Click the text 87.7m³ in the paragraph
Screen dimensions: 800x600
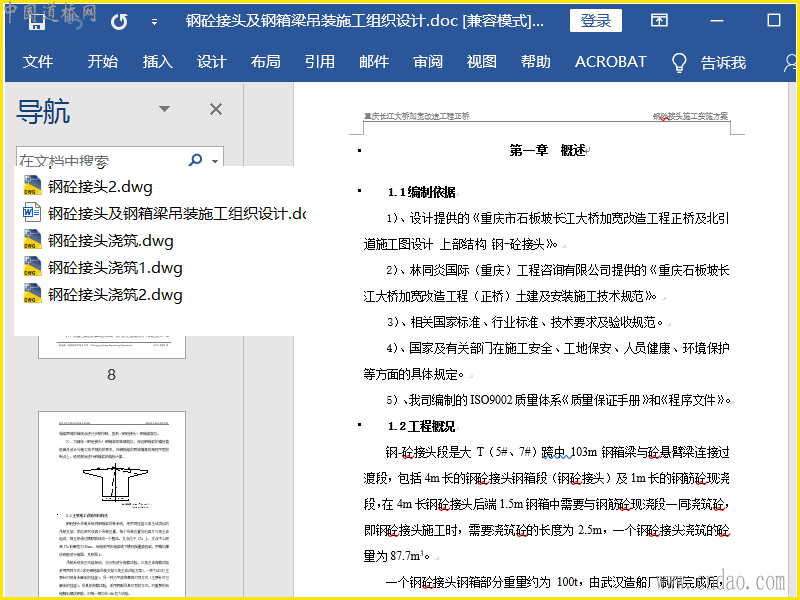[408, 555]
